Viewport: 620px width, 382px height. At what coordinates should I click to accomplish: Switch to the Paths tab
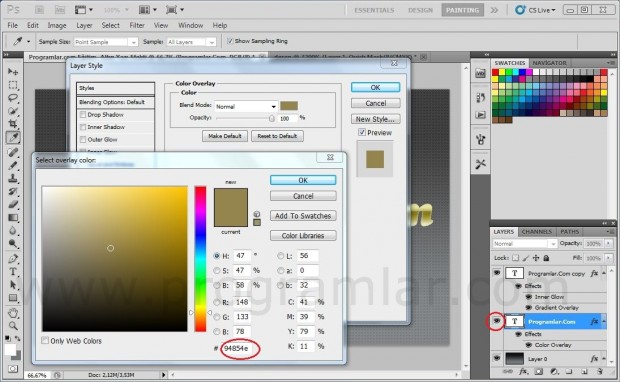[x=569, y=232]
